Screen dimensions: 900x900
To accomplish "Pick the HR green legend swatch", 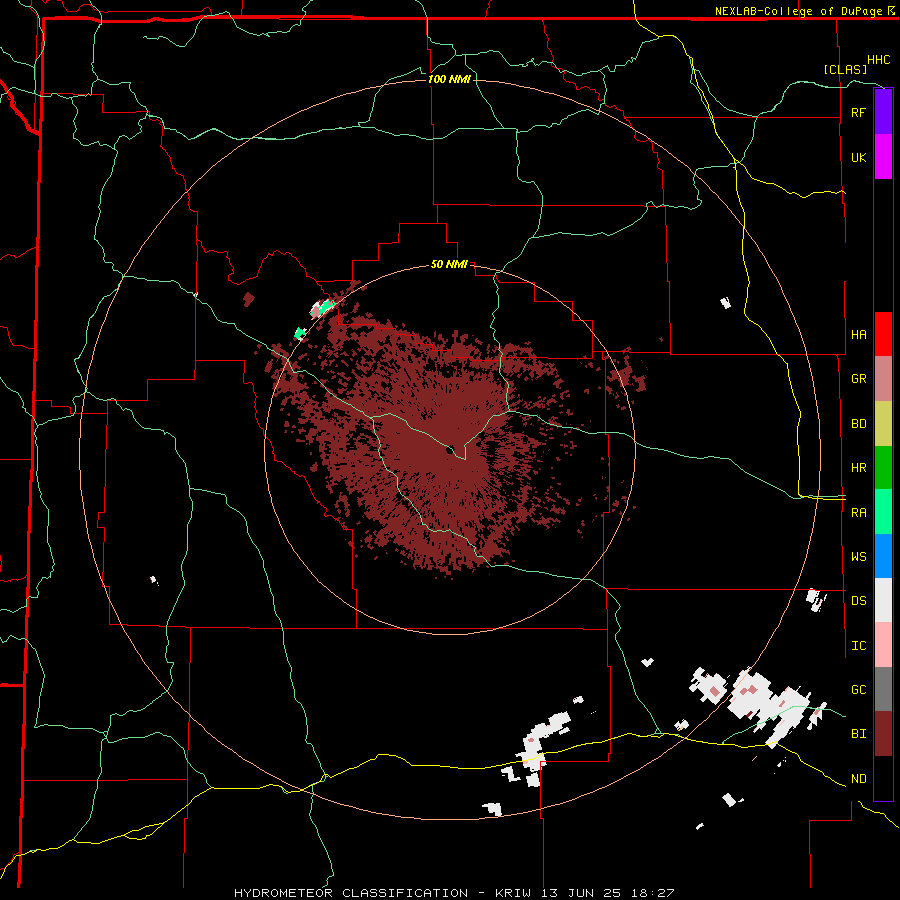I will pyautogui.click(x=883, y=468).
